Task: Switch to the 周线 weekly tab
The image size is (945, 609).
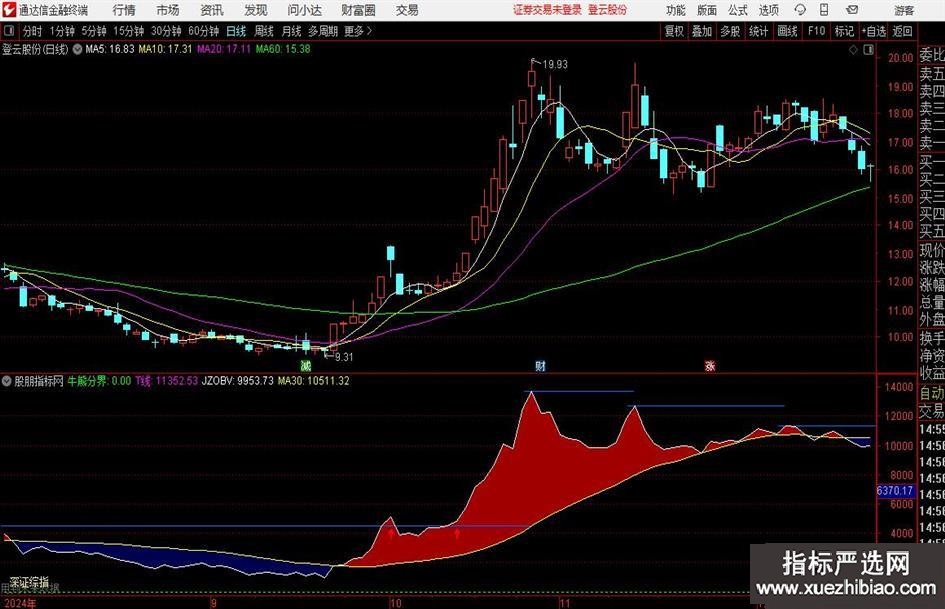Action: click(264, 31)
